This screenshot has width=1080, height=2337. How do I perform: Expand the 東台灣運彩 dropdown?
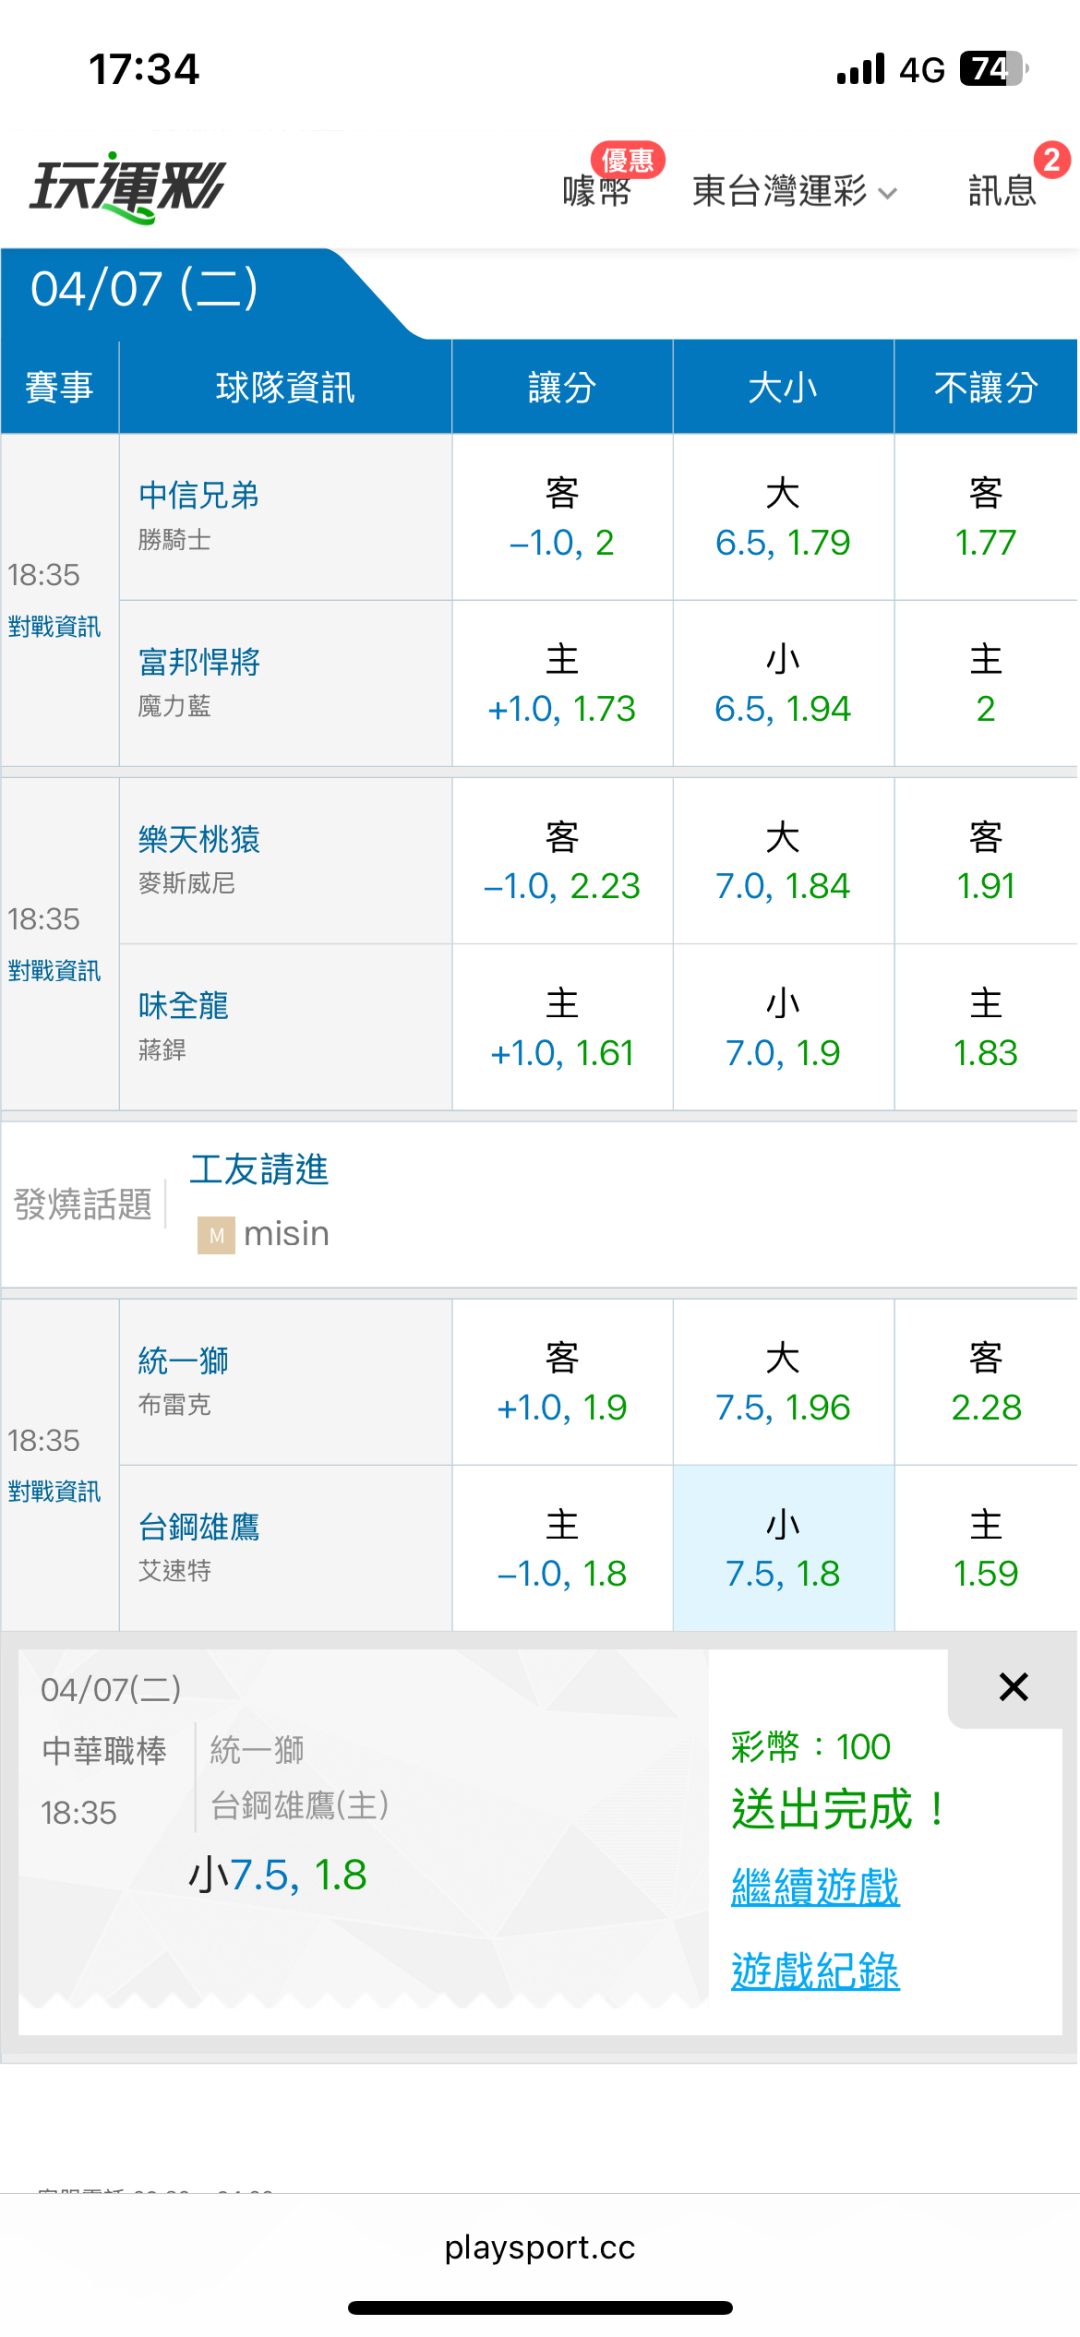(x=794, y=190)
